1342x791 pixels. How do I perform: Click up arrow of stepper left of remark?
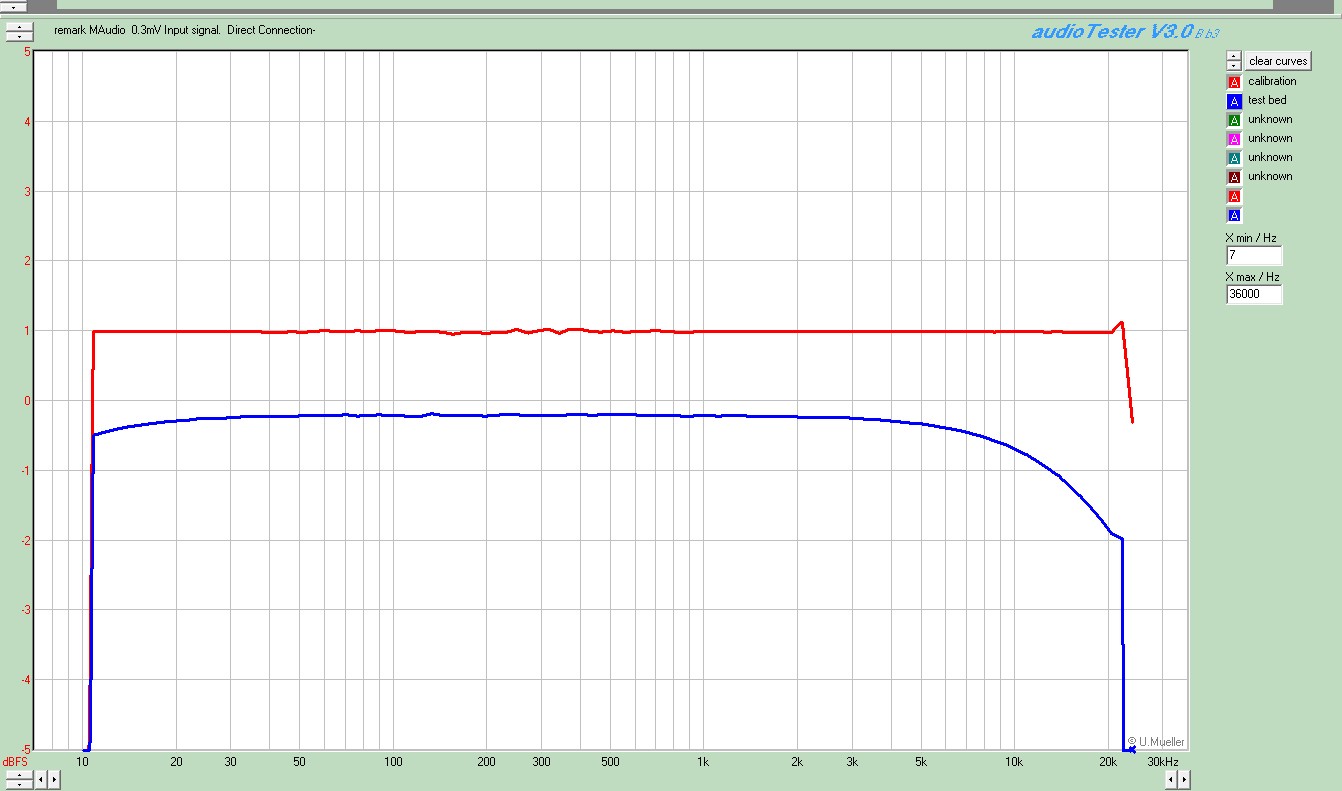(x=19, y=27)
